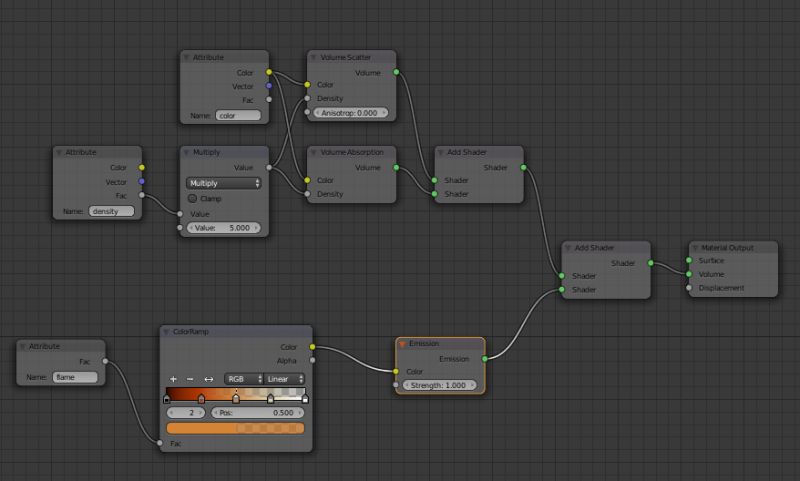
Task: Open the RGB color mode dropdown
Action: tap(243, 379)
